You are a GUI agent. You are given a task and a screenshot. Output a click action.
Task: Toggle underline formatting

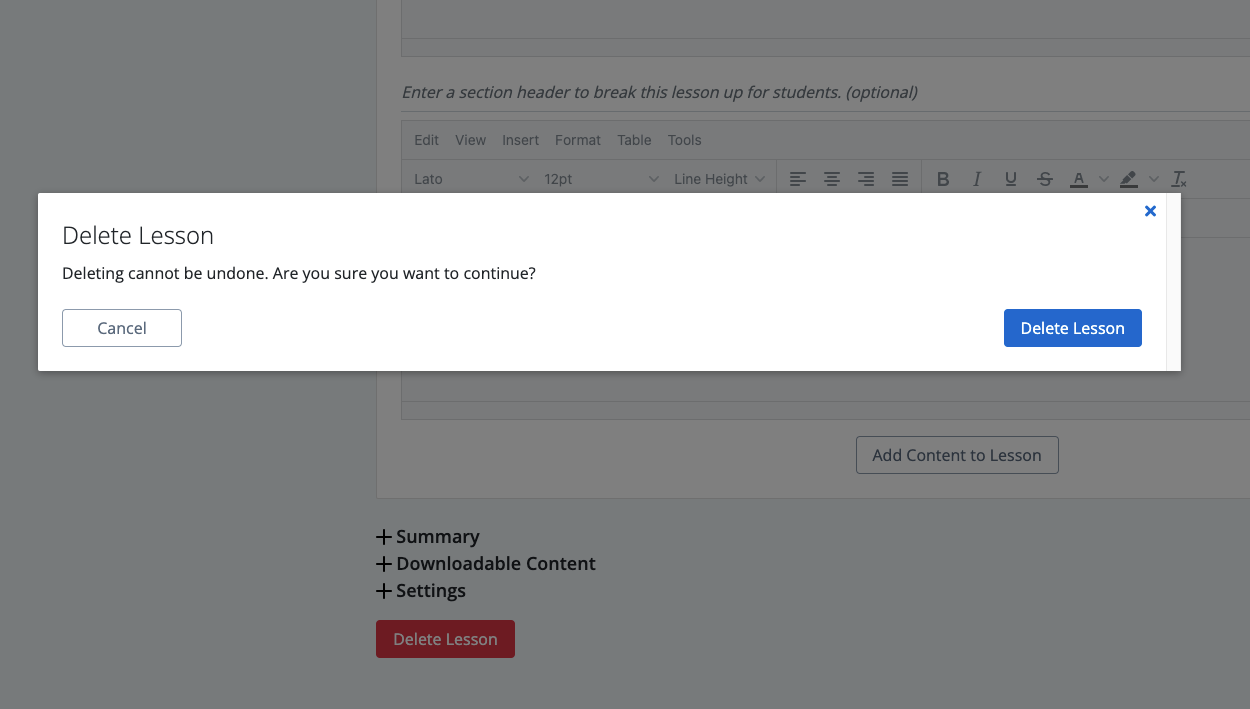tap(1010, 179)
